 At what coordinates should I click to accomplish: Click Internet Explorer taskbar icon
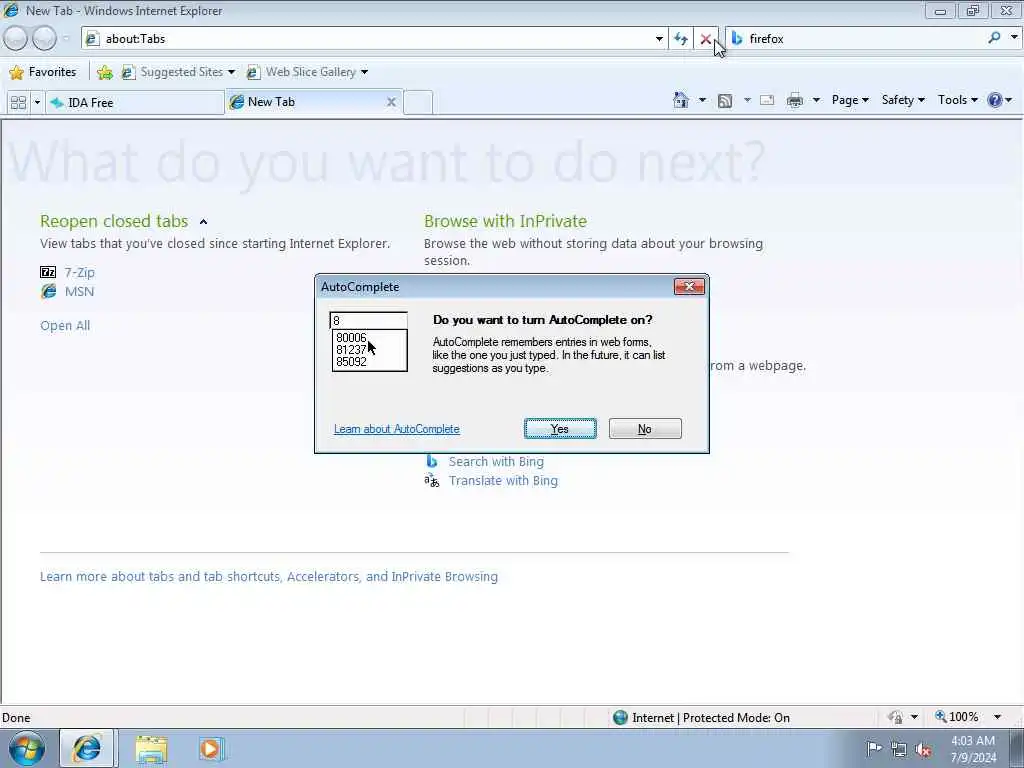88,748
